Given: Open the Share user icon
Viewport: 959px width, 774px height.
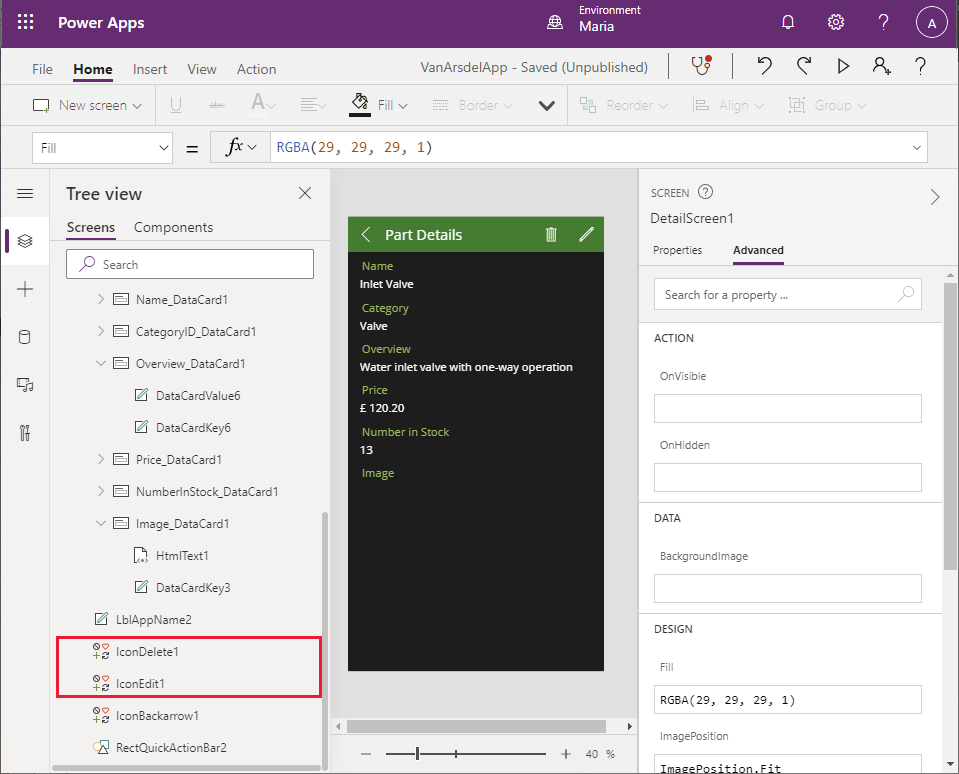Looking at the screenshot, I should (881, 66).
